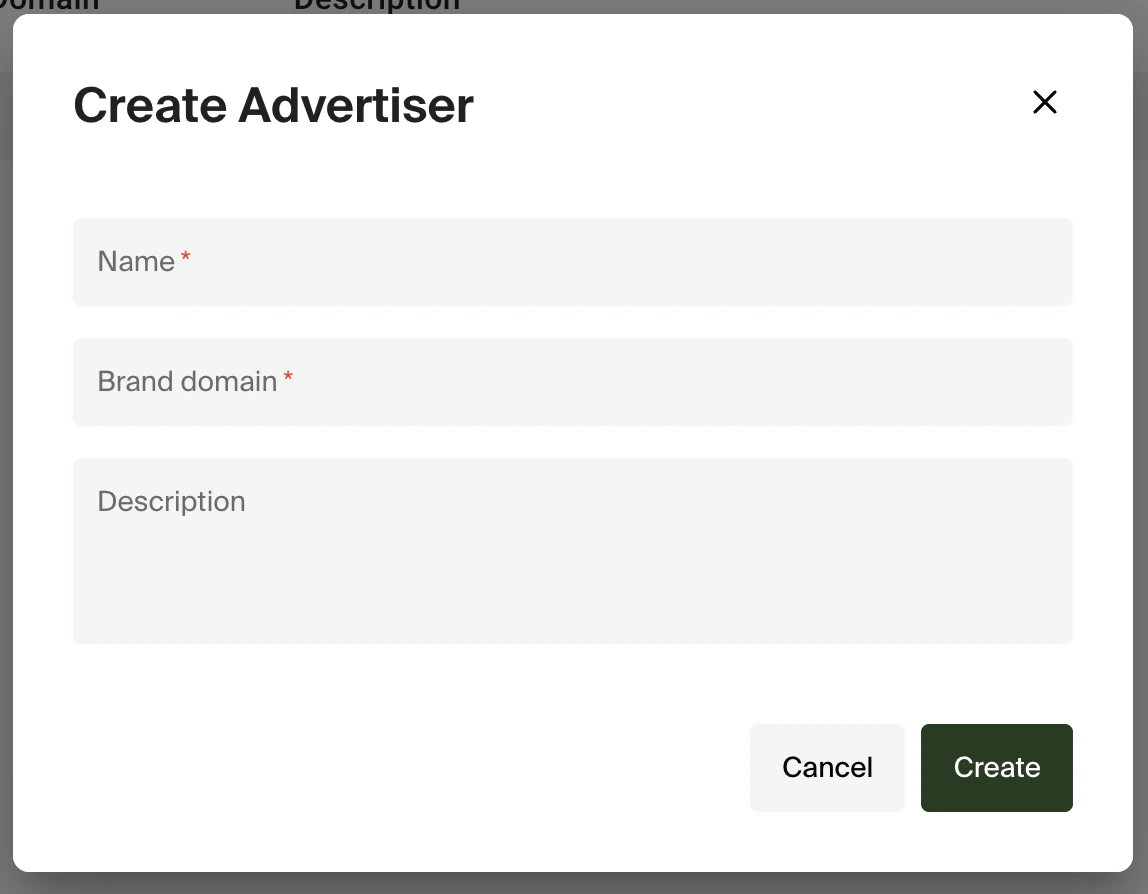Select the Description column header behind the dialog
This screenshot has height=894, width=1148.
(375, 8)
